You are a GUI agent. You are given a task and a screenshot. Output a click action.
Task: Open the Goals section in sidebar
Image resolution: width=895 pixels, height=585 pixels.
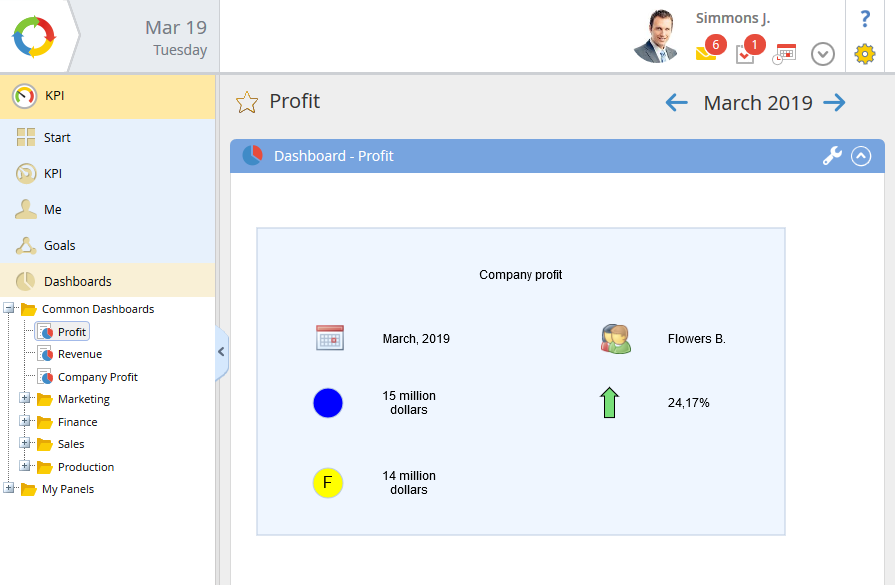pyautogui.click(x=59, y=246)
